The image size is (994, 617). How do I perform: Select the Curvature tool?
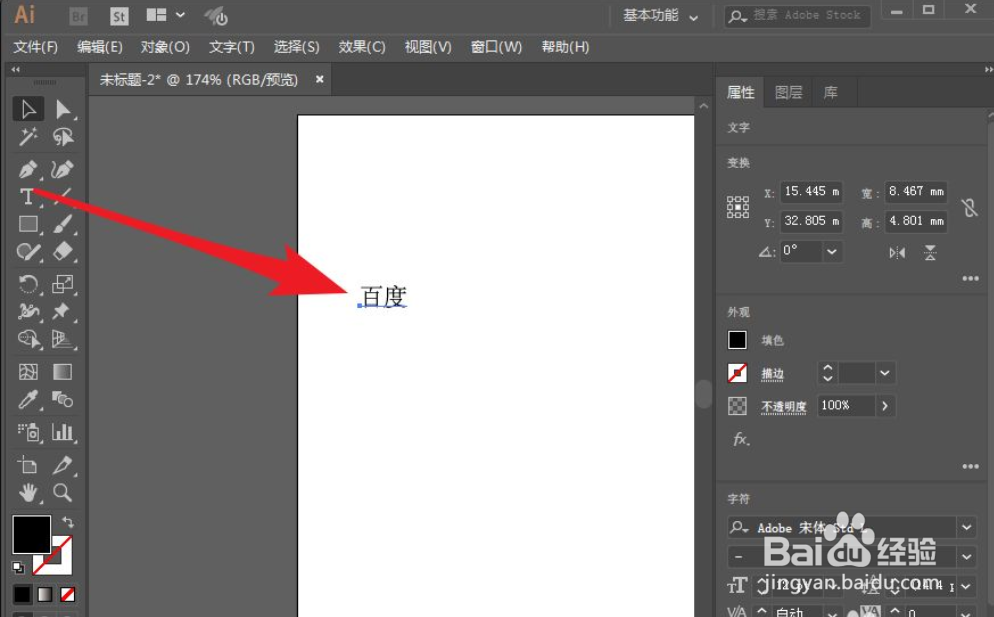(x=62, y=169)
